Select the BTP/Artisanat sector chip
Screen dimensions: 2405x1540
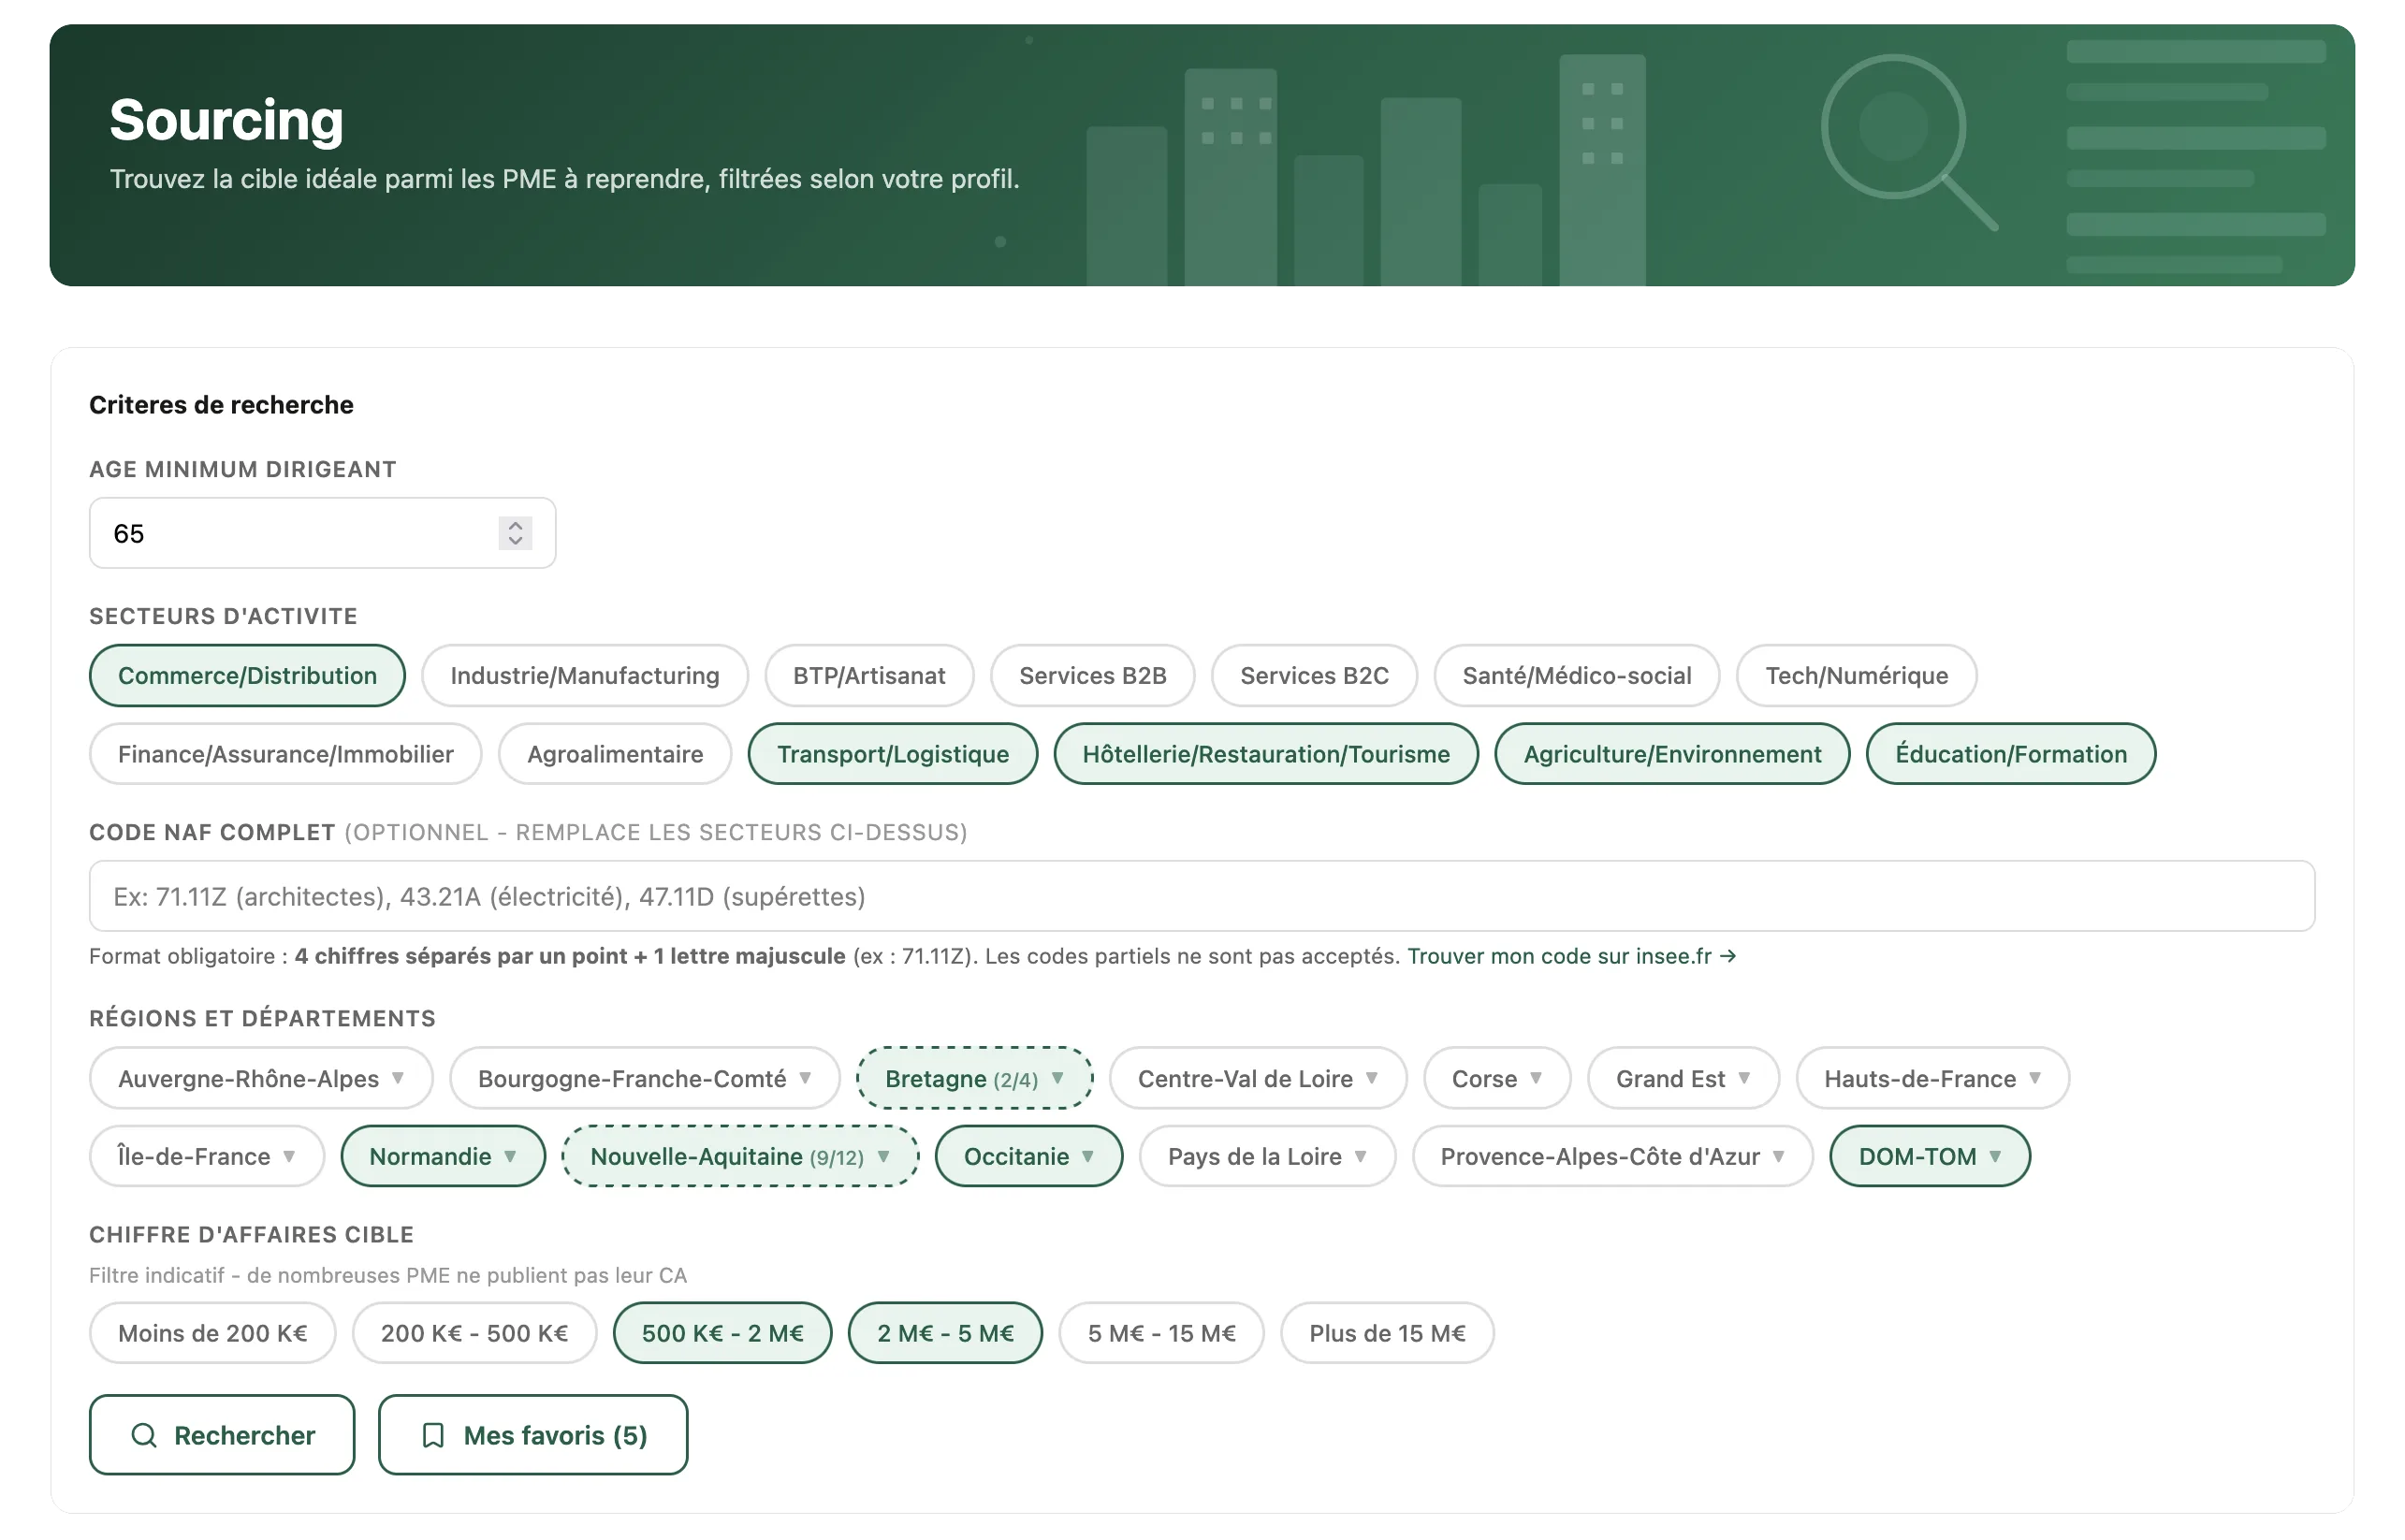[868, 675]
